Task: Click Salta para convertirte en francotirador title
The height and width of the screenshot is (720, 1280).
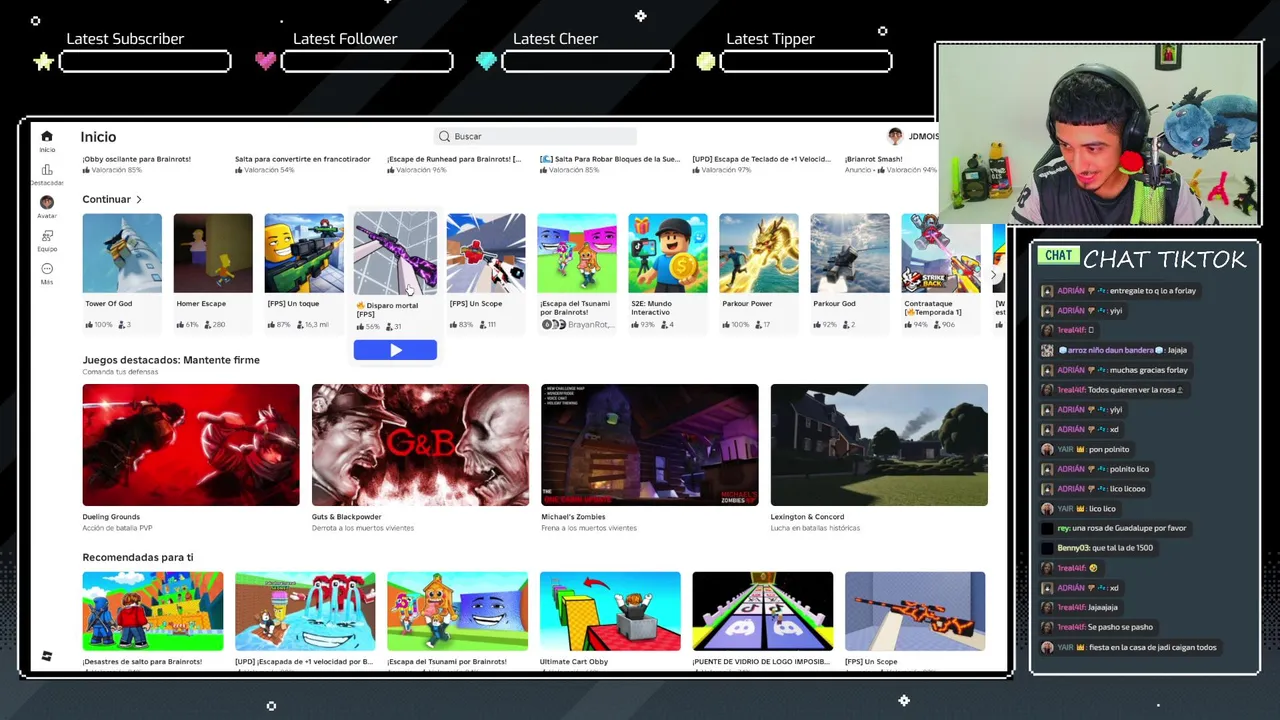Action: [x=303, y=159]
